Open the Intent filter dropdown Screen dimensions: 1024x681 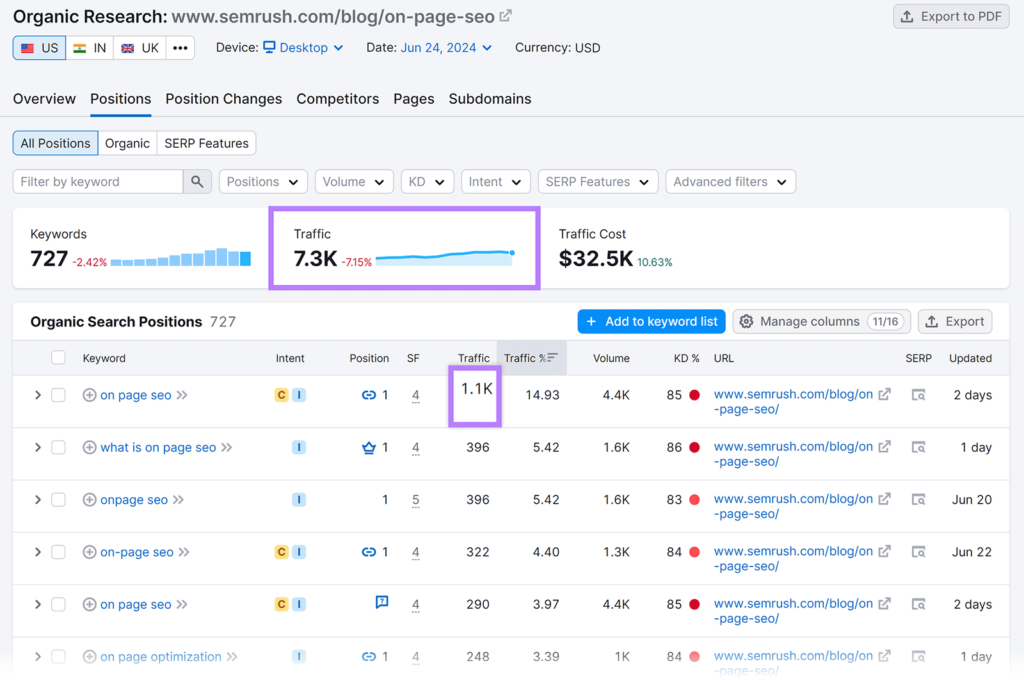click(x=495, y=182)
